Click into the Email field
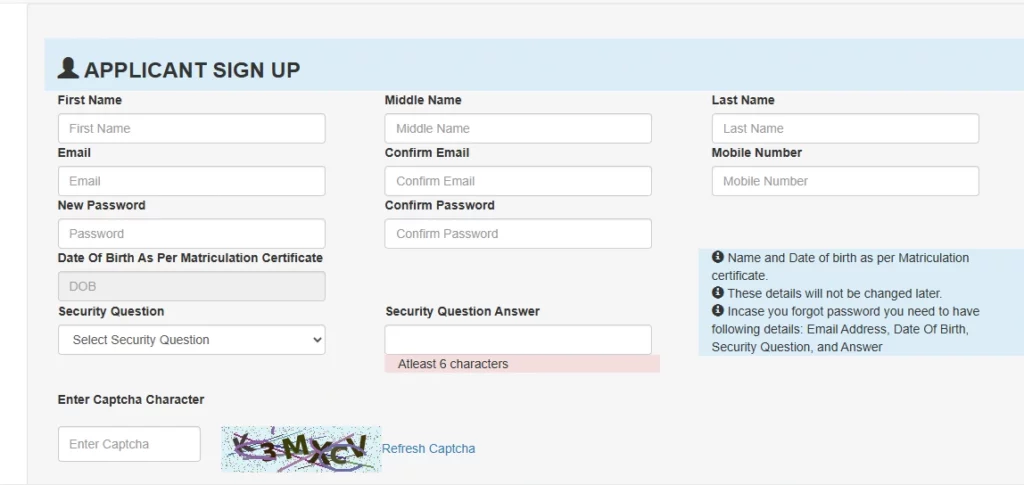The height and width of the screenshot is (485, 1024). point(191,181)
